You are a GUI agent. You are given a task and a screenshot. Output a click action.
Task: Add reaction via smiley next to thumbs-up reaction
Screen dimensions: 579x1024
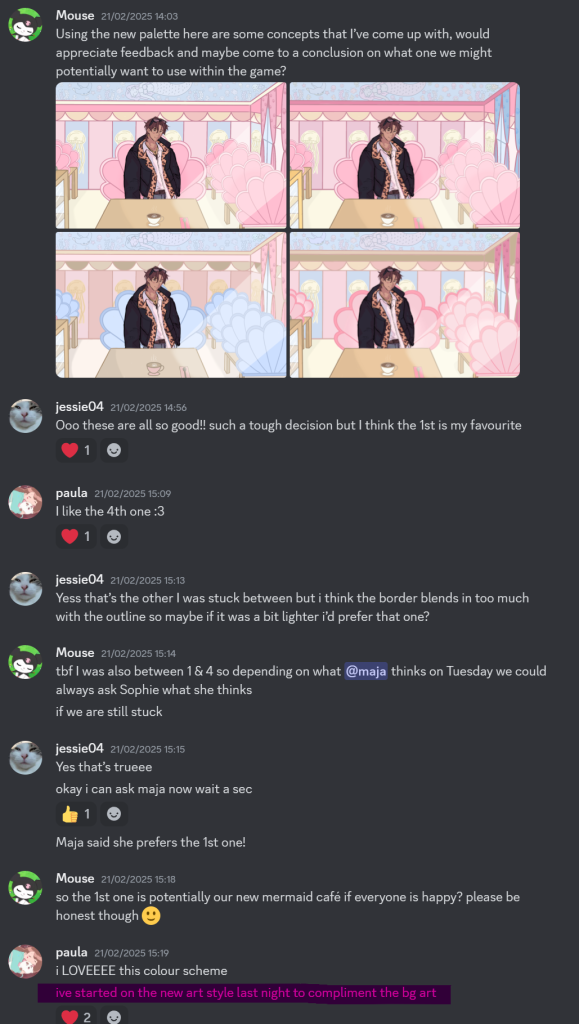[114, 814]
